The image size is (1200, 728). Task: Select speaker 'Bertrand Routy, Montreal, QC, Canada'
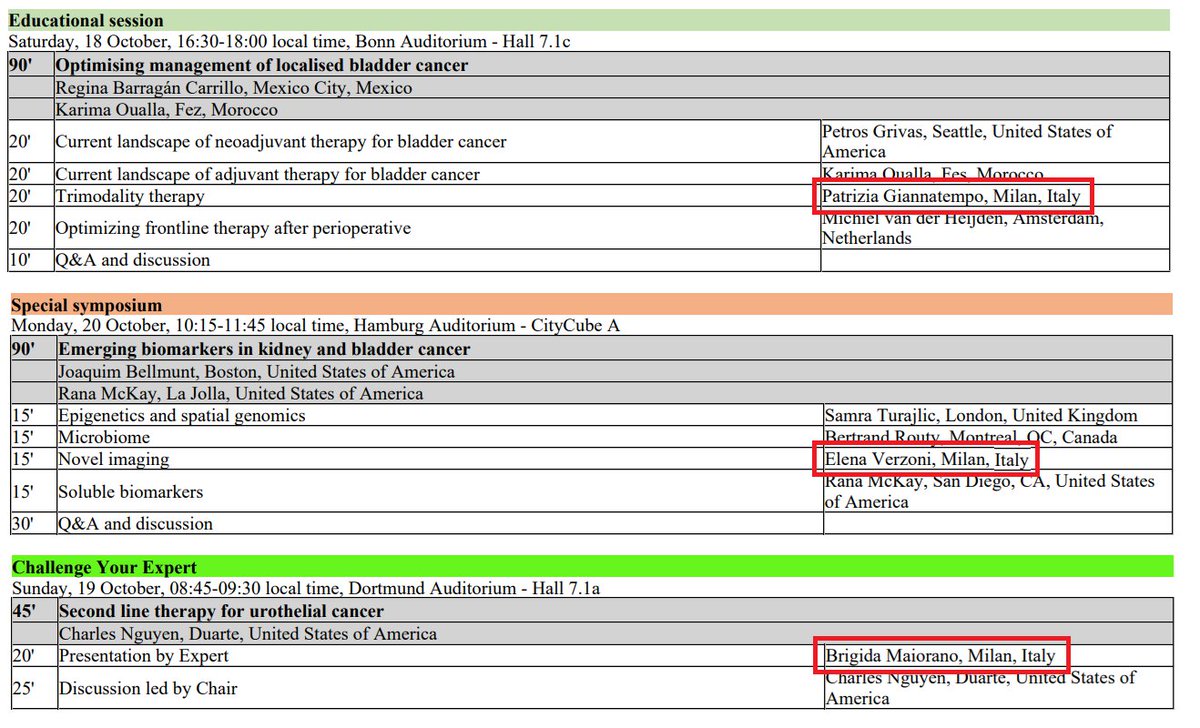[971, 437]
